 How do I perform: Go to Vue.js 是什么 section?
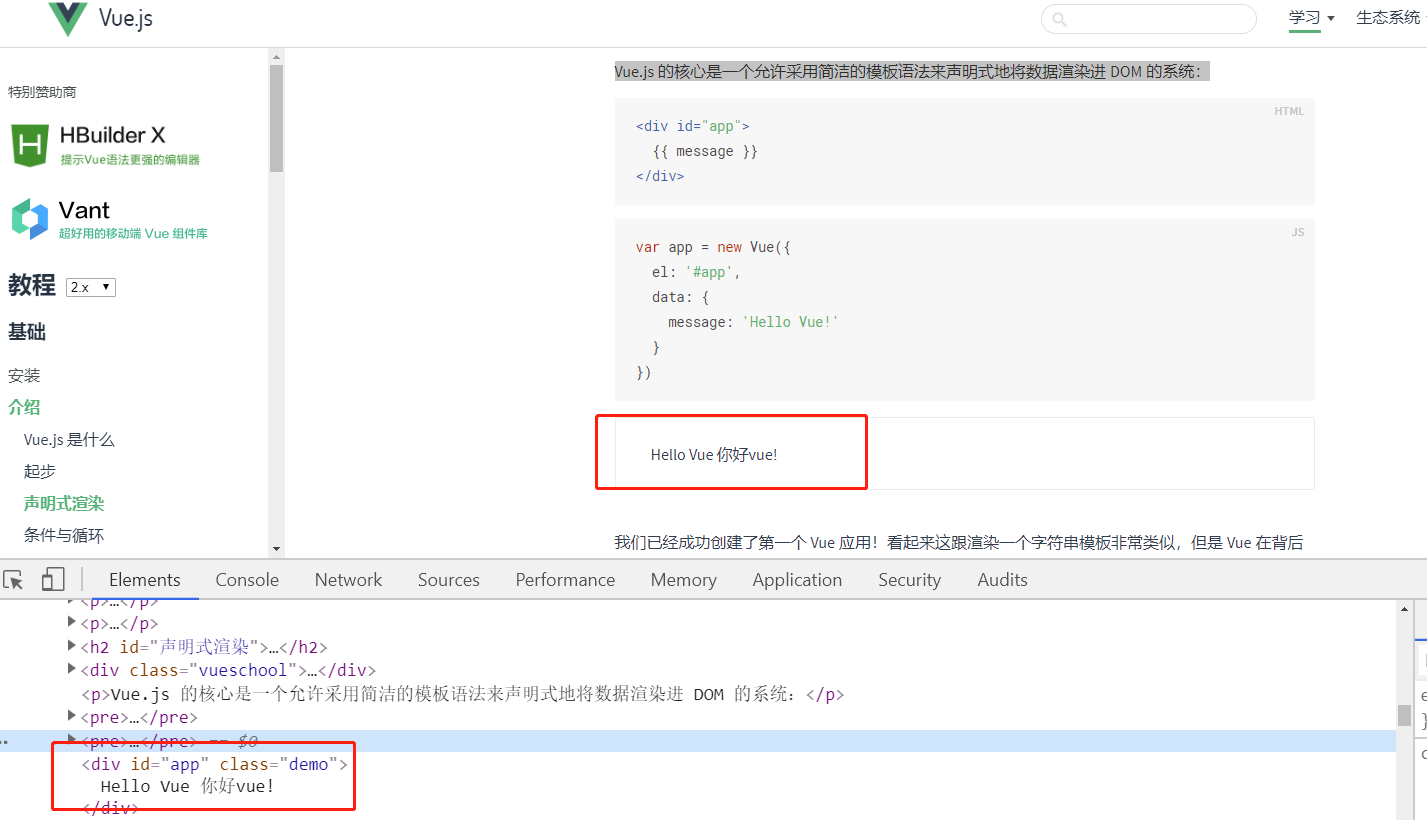pyautogui.click(x=69, y=439)
